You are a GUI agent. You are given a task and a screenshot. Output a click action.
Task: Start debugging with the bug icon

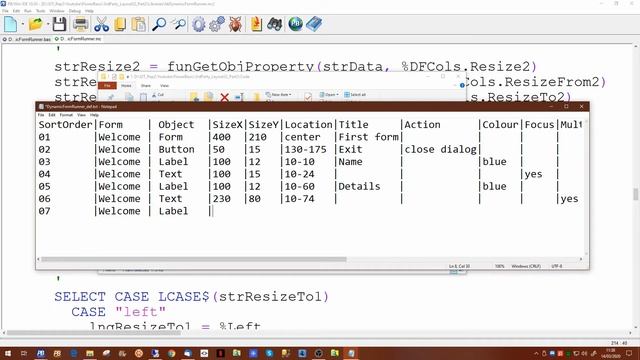pos(235,24)
